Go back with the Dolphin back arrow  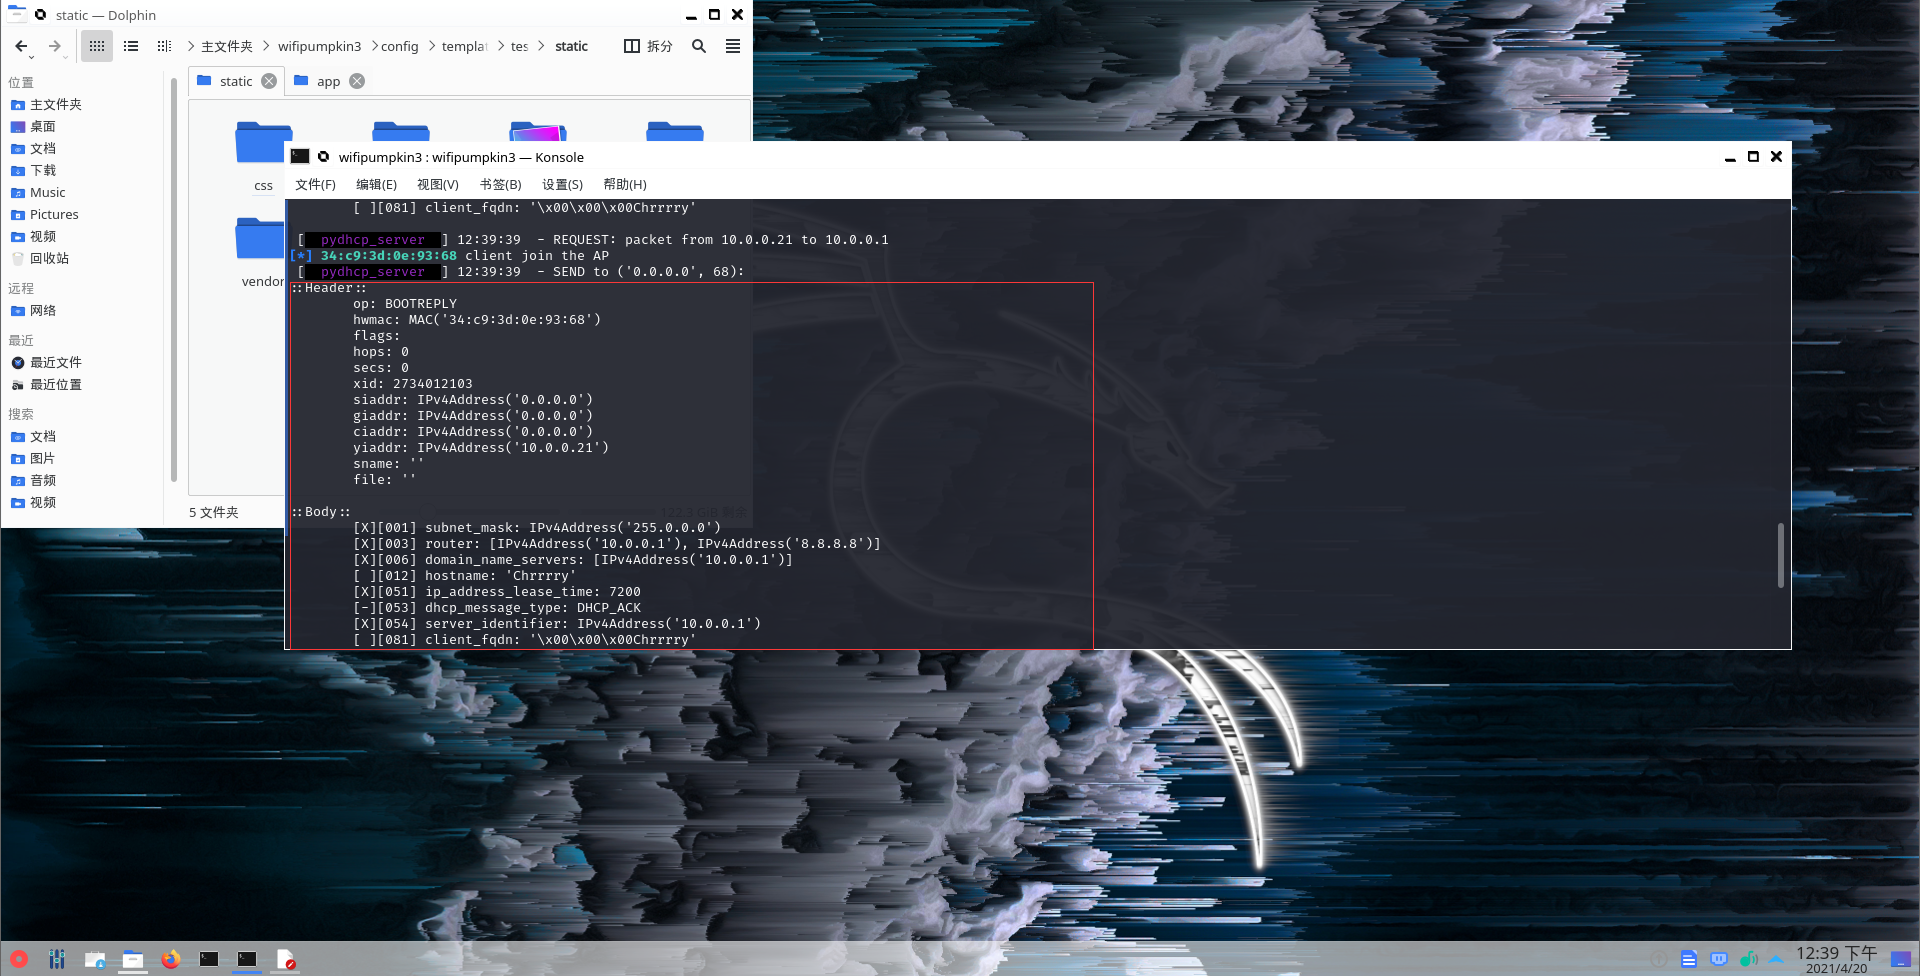(x=21, y=46)
